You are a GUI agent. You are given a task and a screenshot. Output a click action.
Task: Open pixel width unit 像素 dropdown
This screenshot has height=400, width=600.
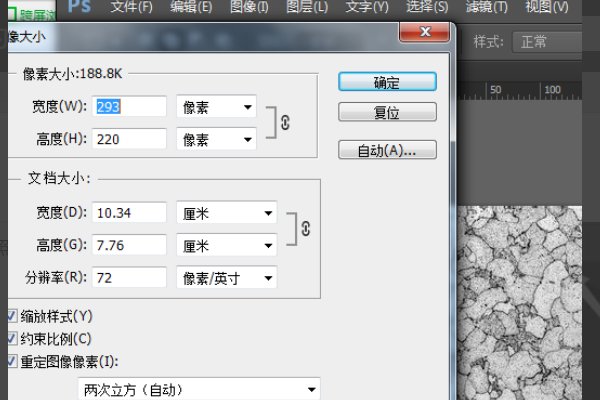point(216,107)
